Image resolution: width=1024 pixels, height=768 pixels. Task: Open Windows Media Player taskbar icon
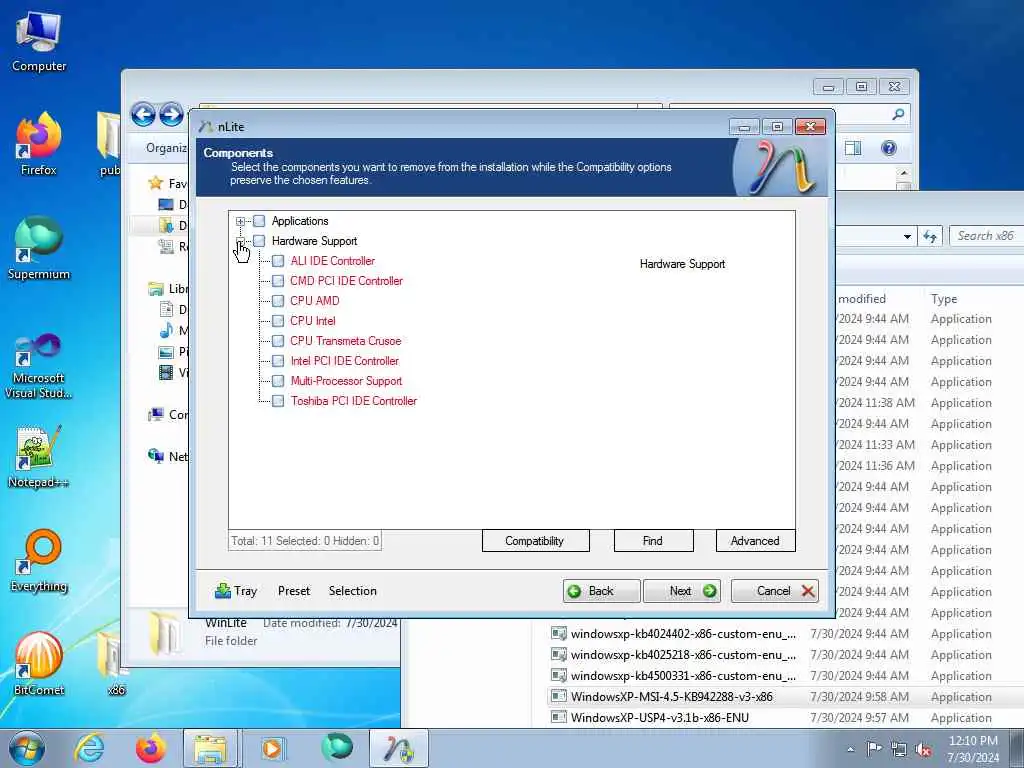coord(272,749)
